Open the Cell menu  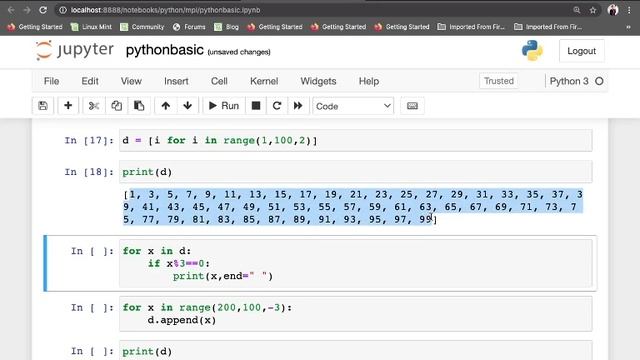point(219,81)
